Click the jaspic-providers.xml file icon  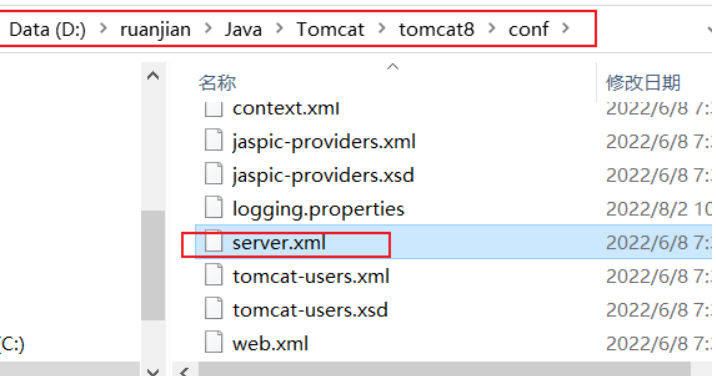pyautogui.click(x=213, y=141)
